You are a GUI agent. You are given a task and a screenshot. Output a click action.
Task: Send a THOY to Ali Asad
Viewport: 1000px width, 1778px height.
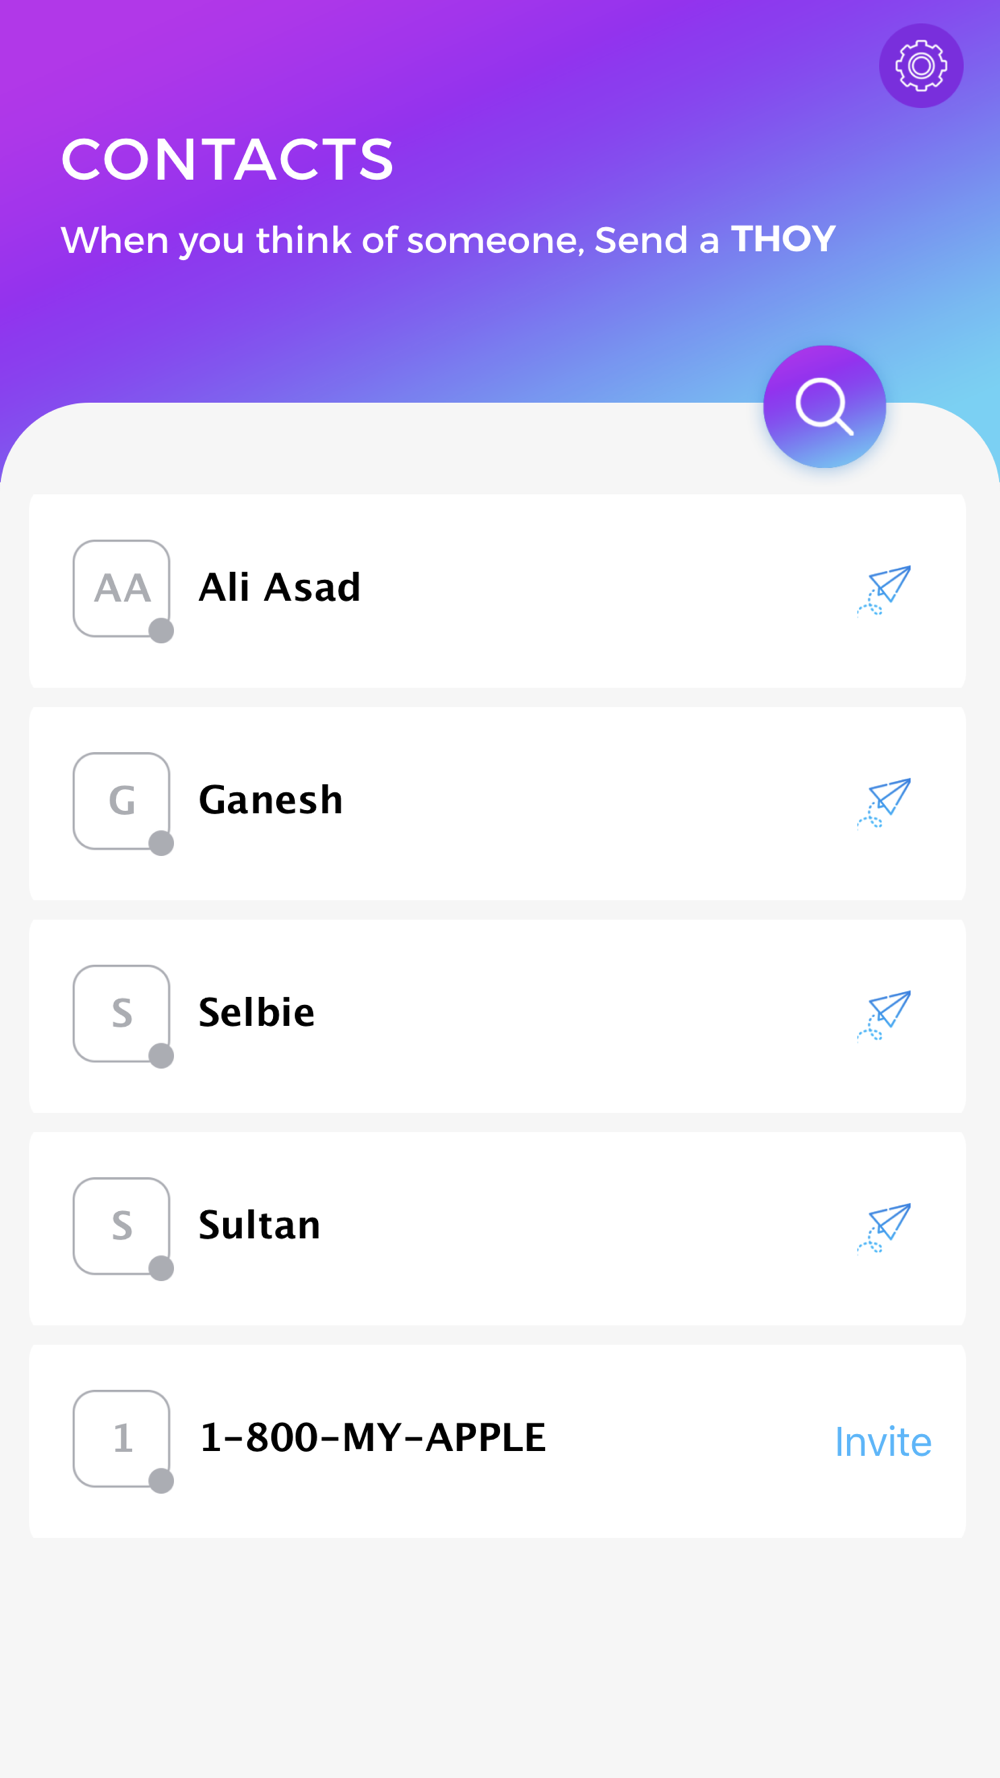884,590
